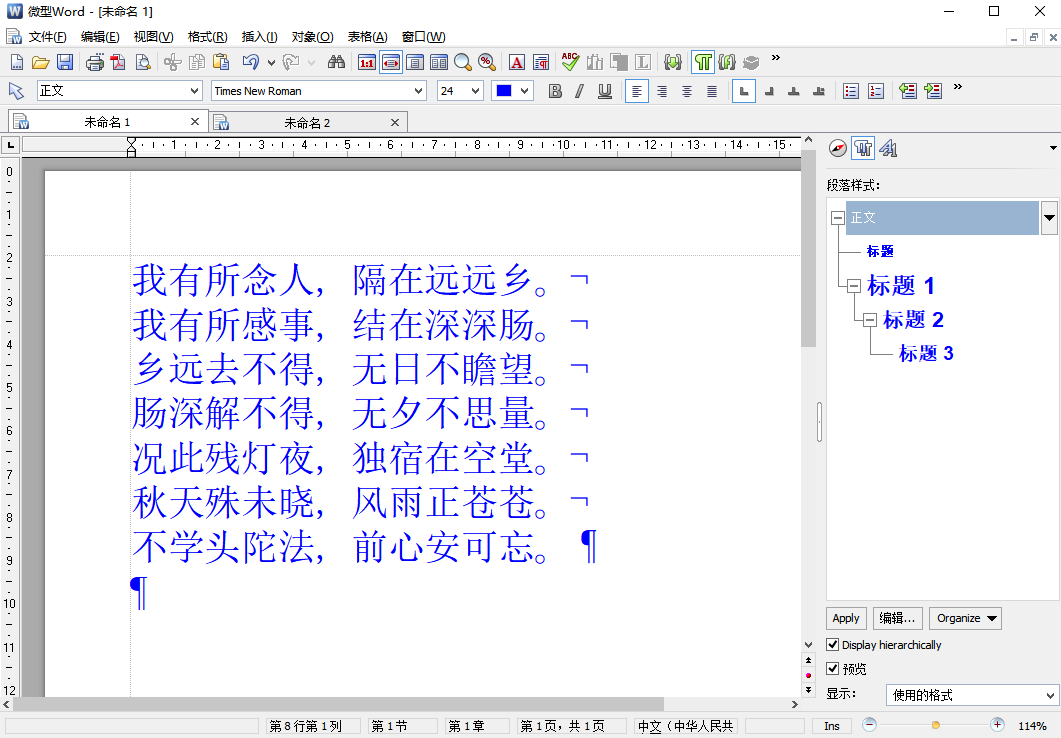Select the 标题 3 paragraph style

[926, 353]
